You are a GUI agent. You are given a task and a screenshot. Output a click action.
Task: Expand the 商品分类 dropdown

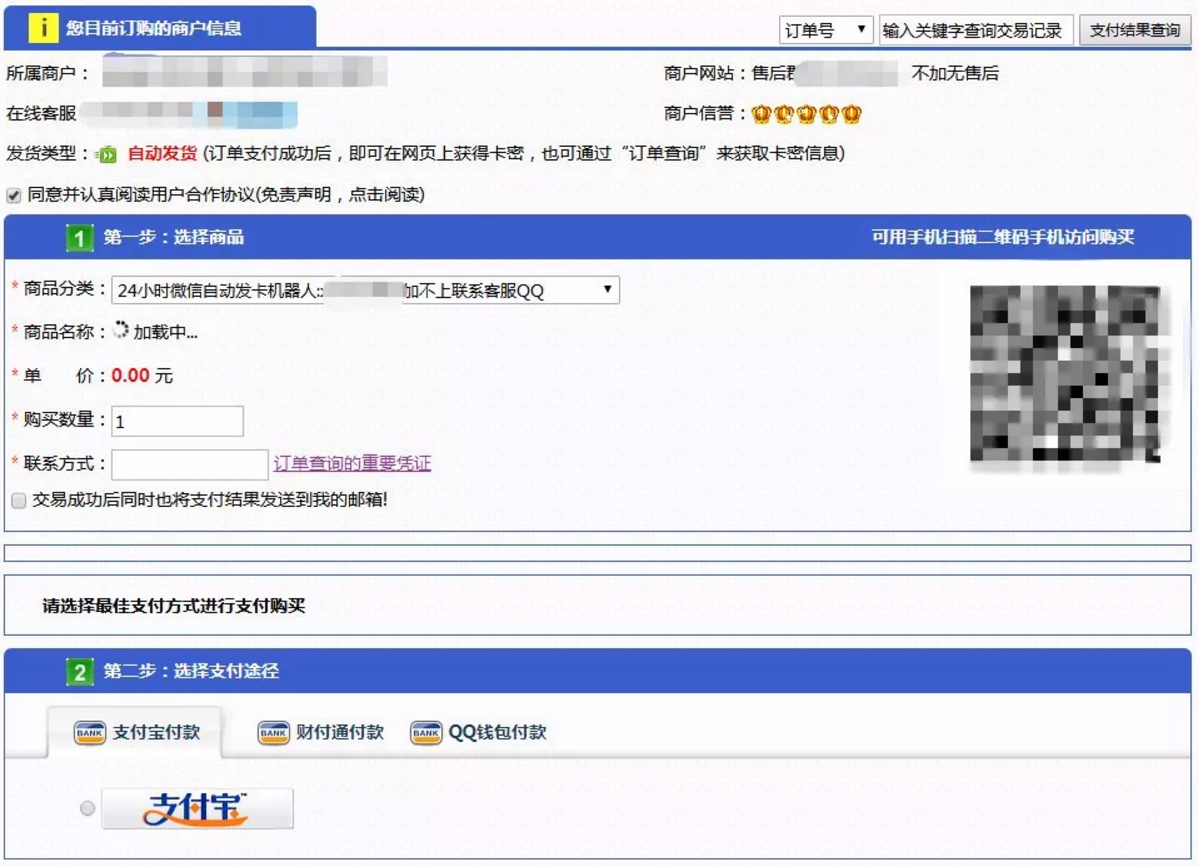pos(365,290)
